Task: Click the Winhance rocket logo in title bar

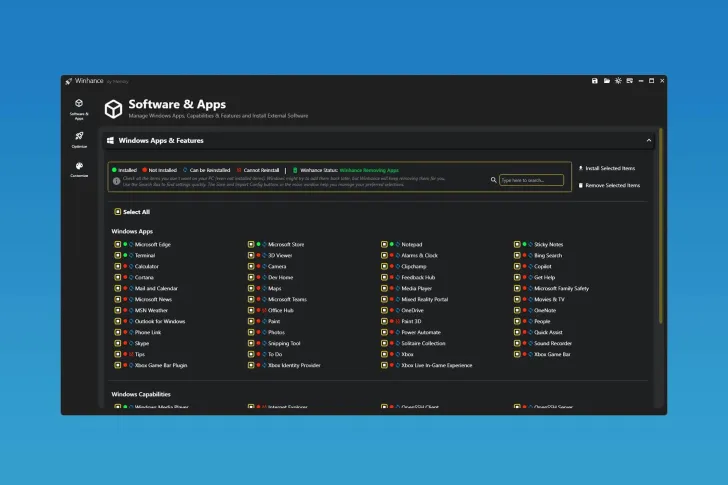Action: 69,81
